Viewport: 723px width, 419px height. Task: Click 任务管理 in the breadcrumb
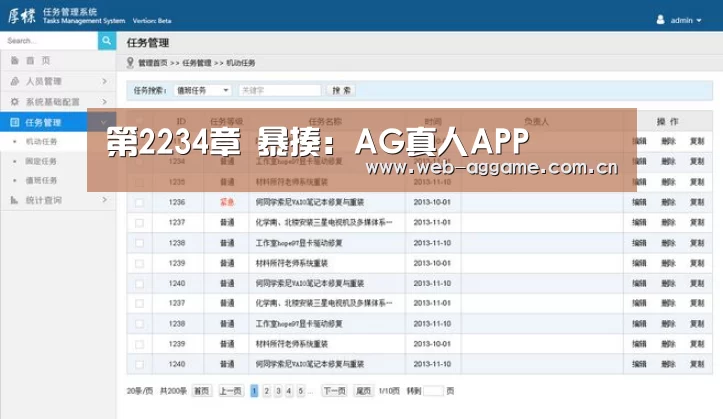(196, 63)
